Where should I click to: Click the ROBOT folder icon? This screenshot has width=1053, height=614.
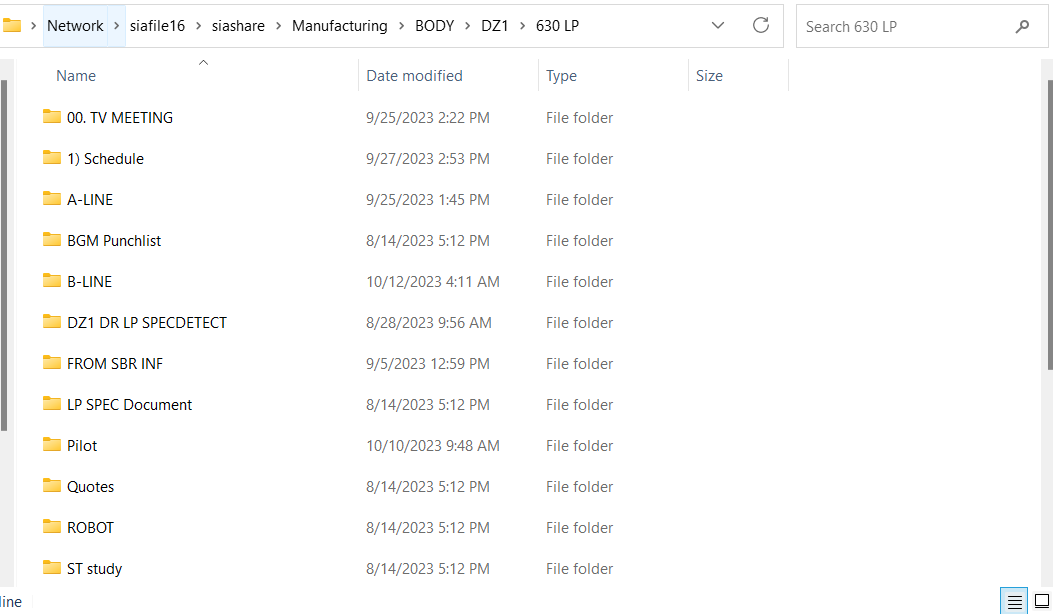[52, 527]
